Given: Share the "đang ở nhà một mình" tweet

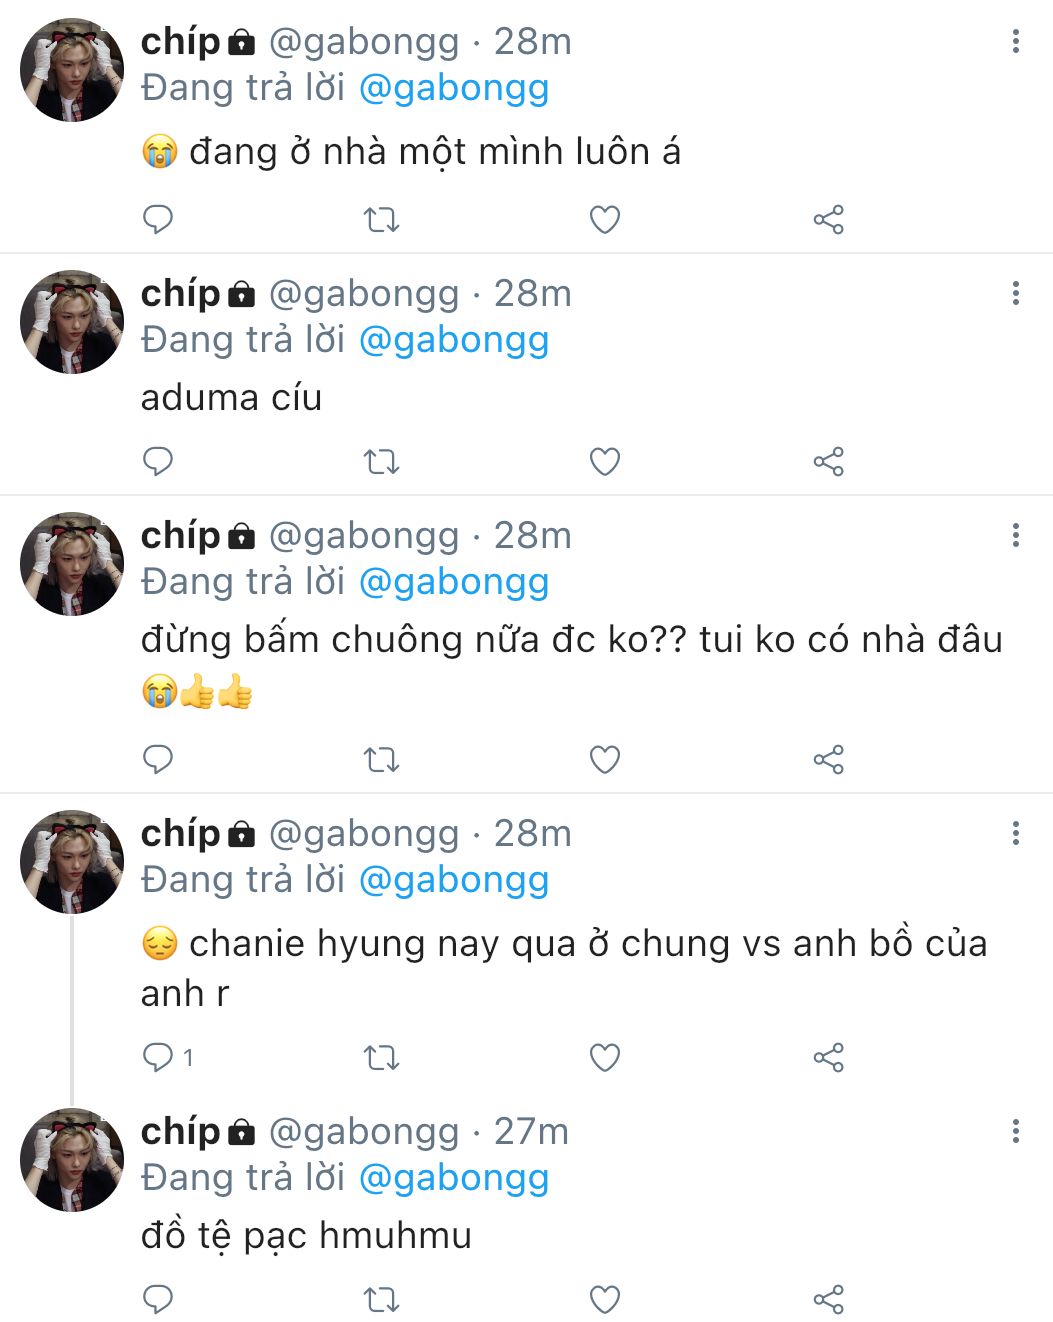Looking at the screenshot, I should pos(828,219).
